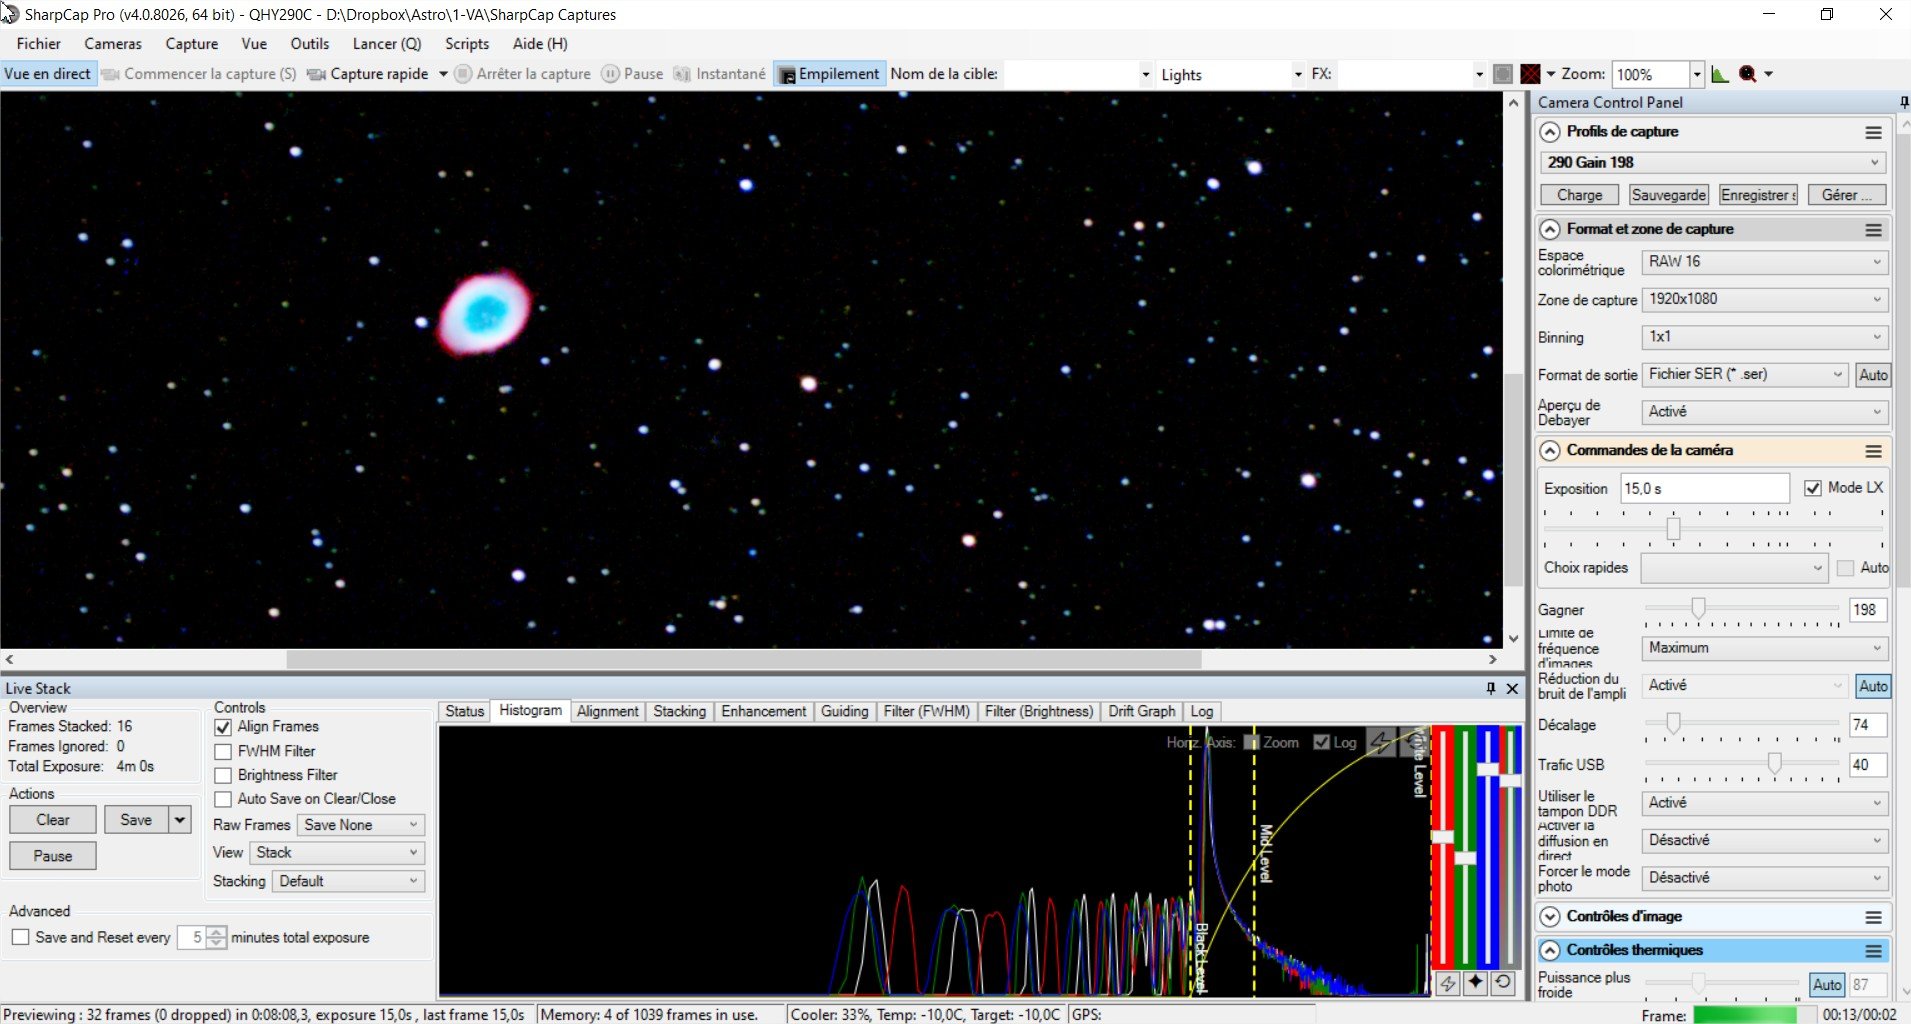This screenshot has height=1024, width=1911.
Task: Click the lightning auto-stretch button below the sliders
Action: point(1447,983)
